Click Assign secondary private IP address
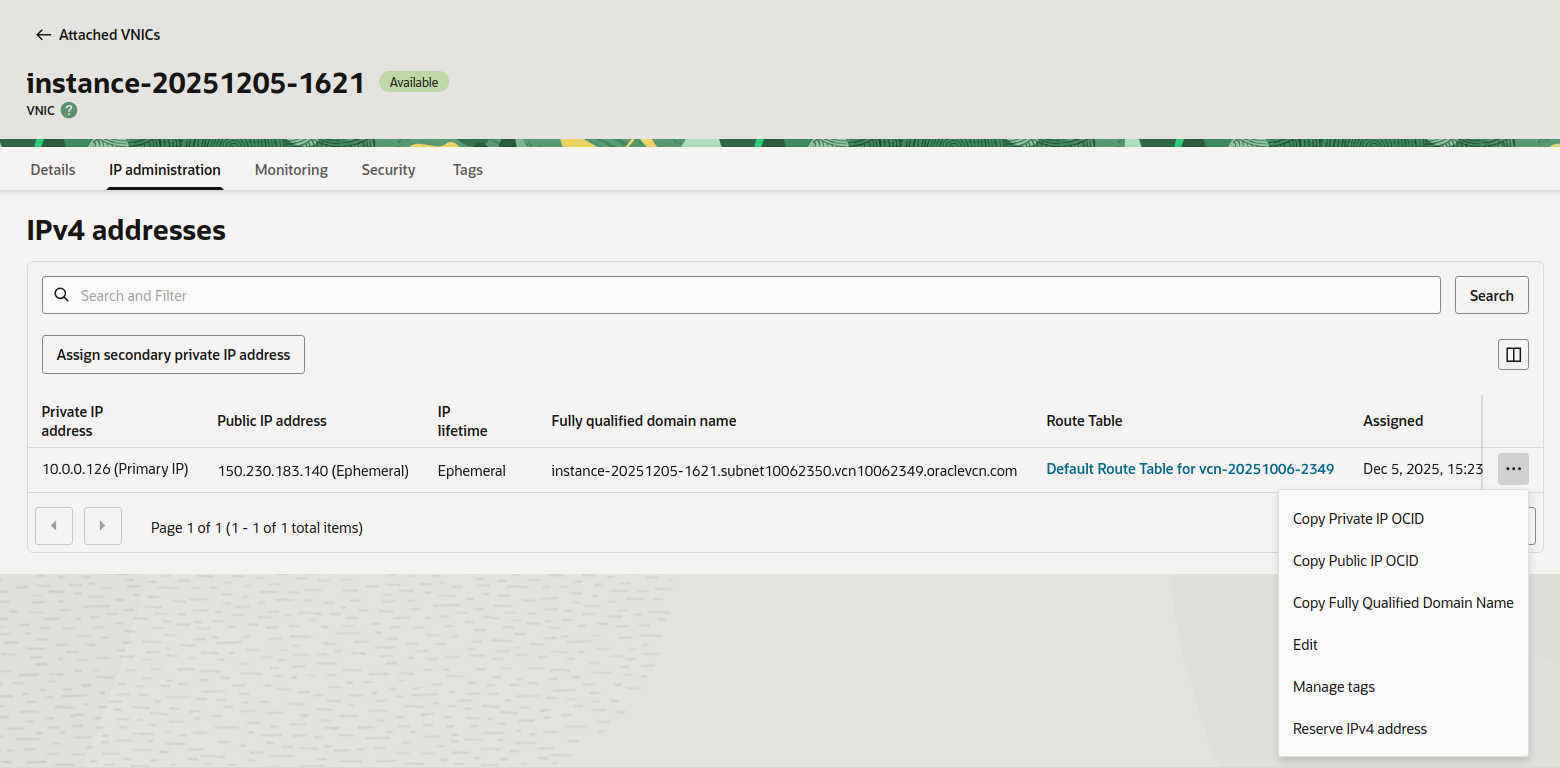Viewport: 1560px width, 768px height. [173, 355]
